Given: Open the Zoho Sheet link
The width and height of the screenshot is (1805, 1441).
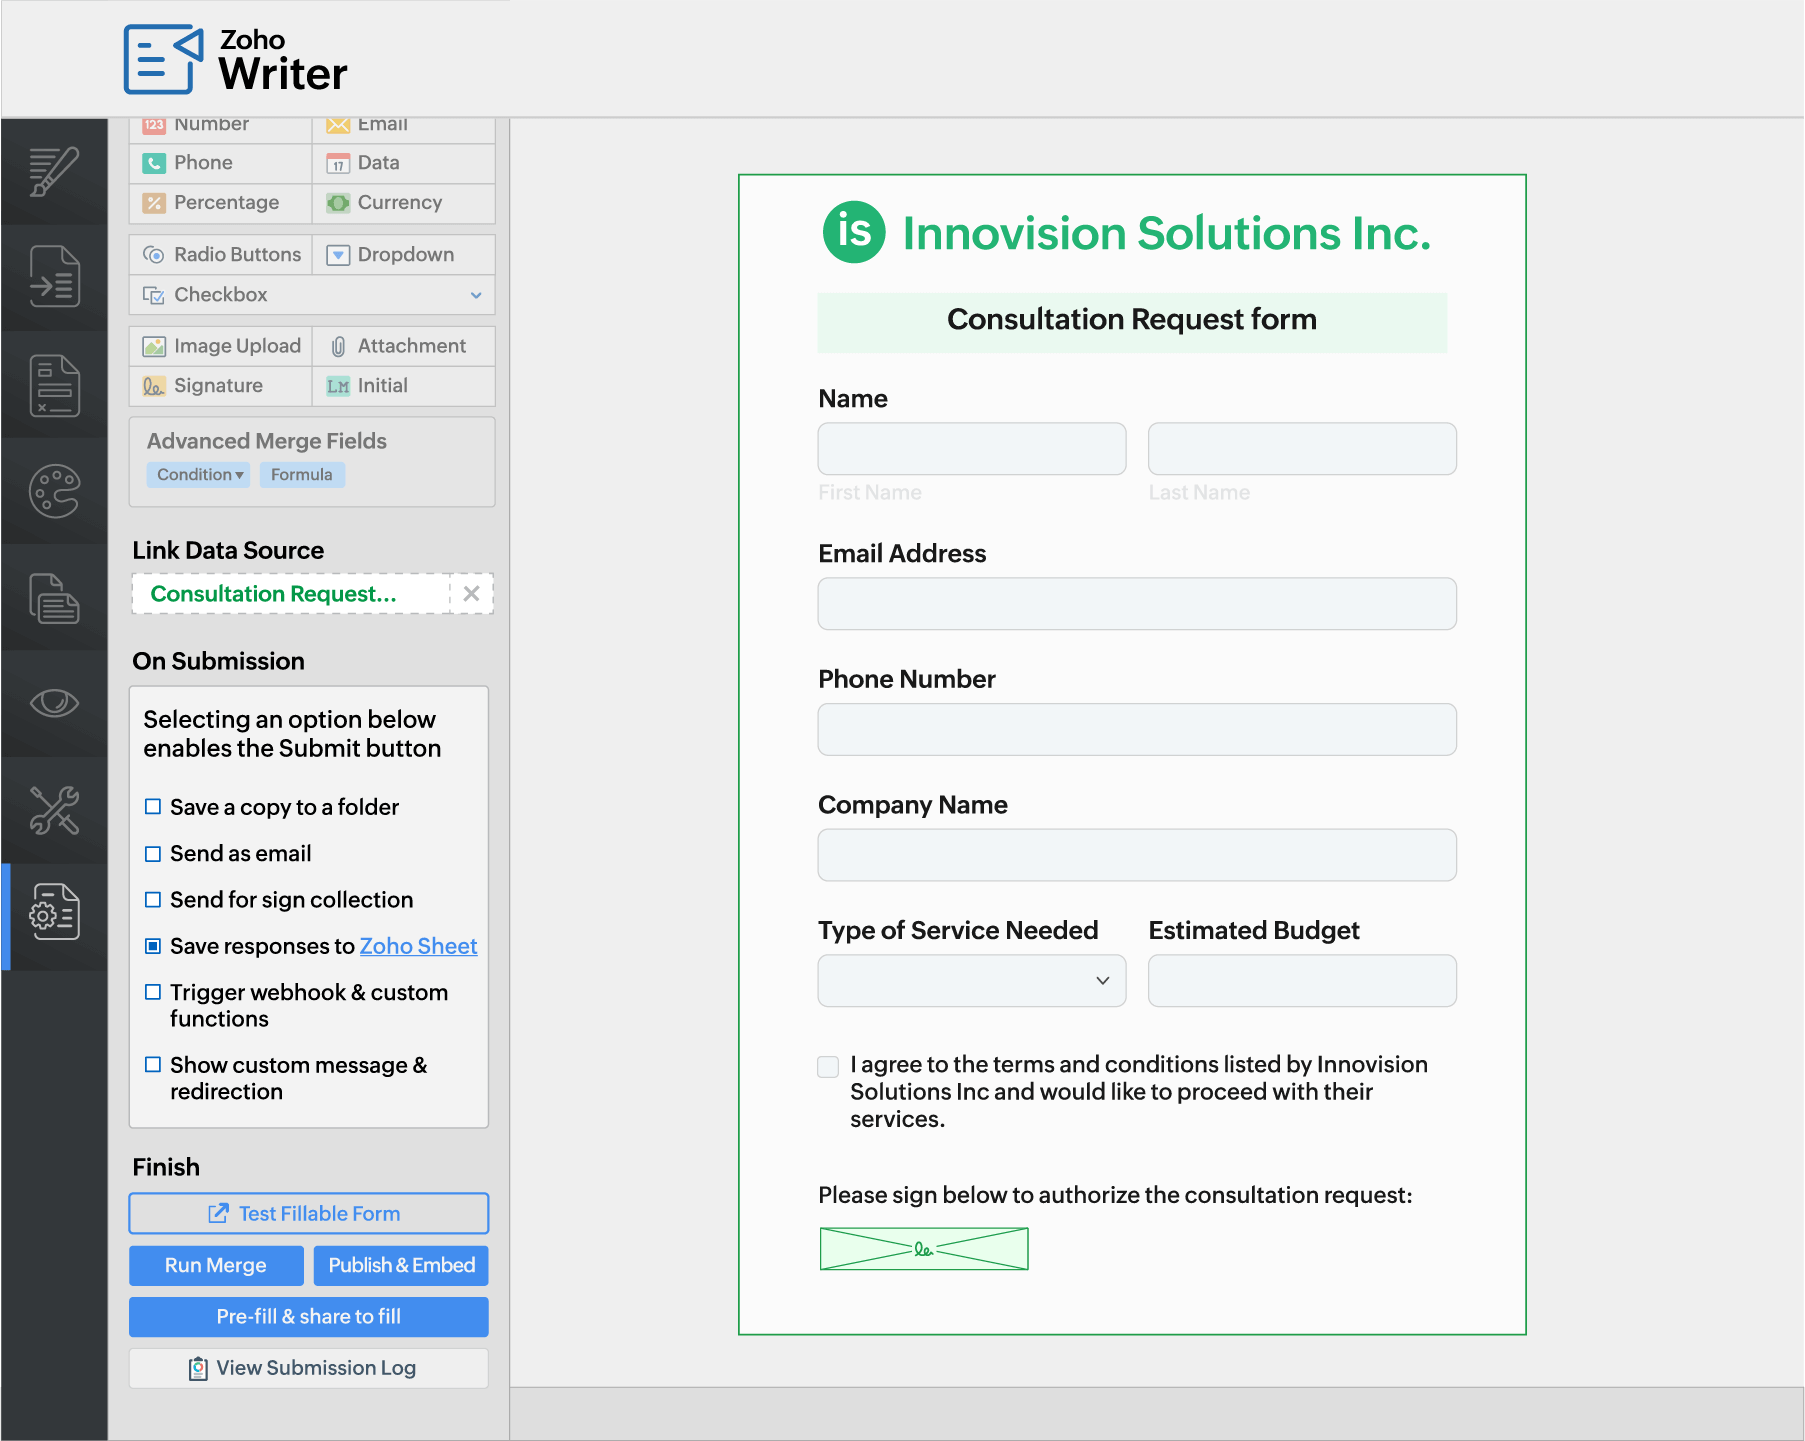Looking at the screenshot, I should coord(418,946).
